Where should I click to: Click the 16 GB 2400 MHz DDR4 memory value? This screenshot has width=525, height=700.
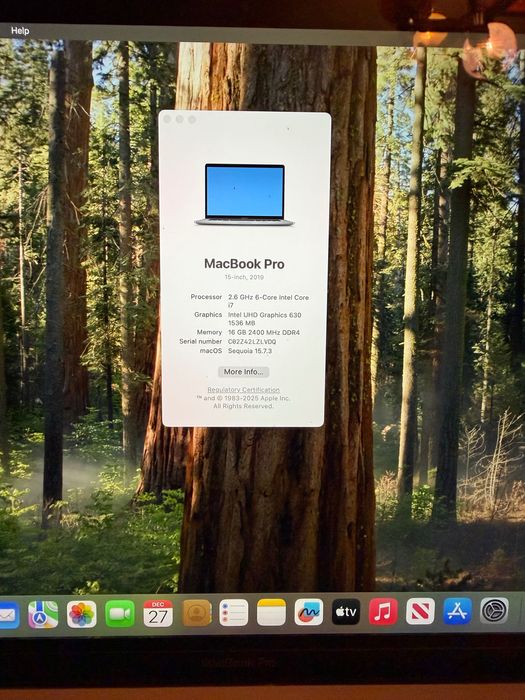tap(264, 333)
